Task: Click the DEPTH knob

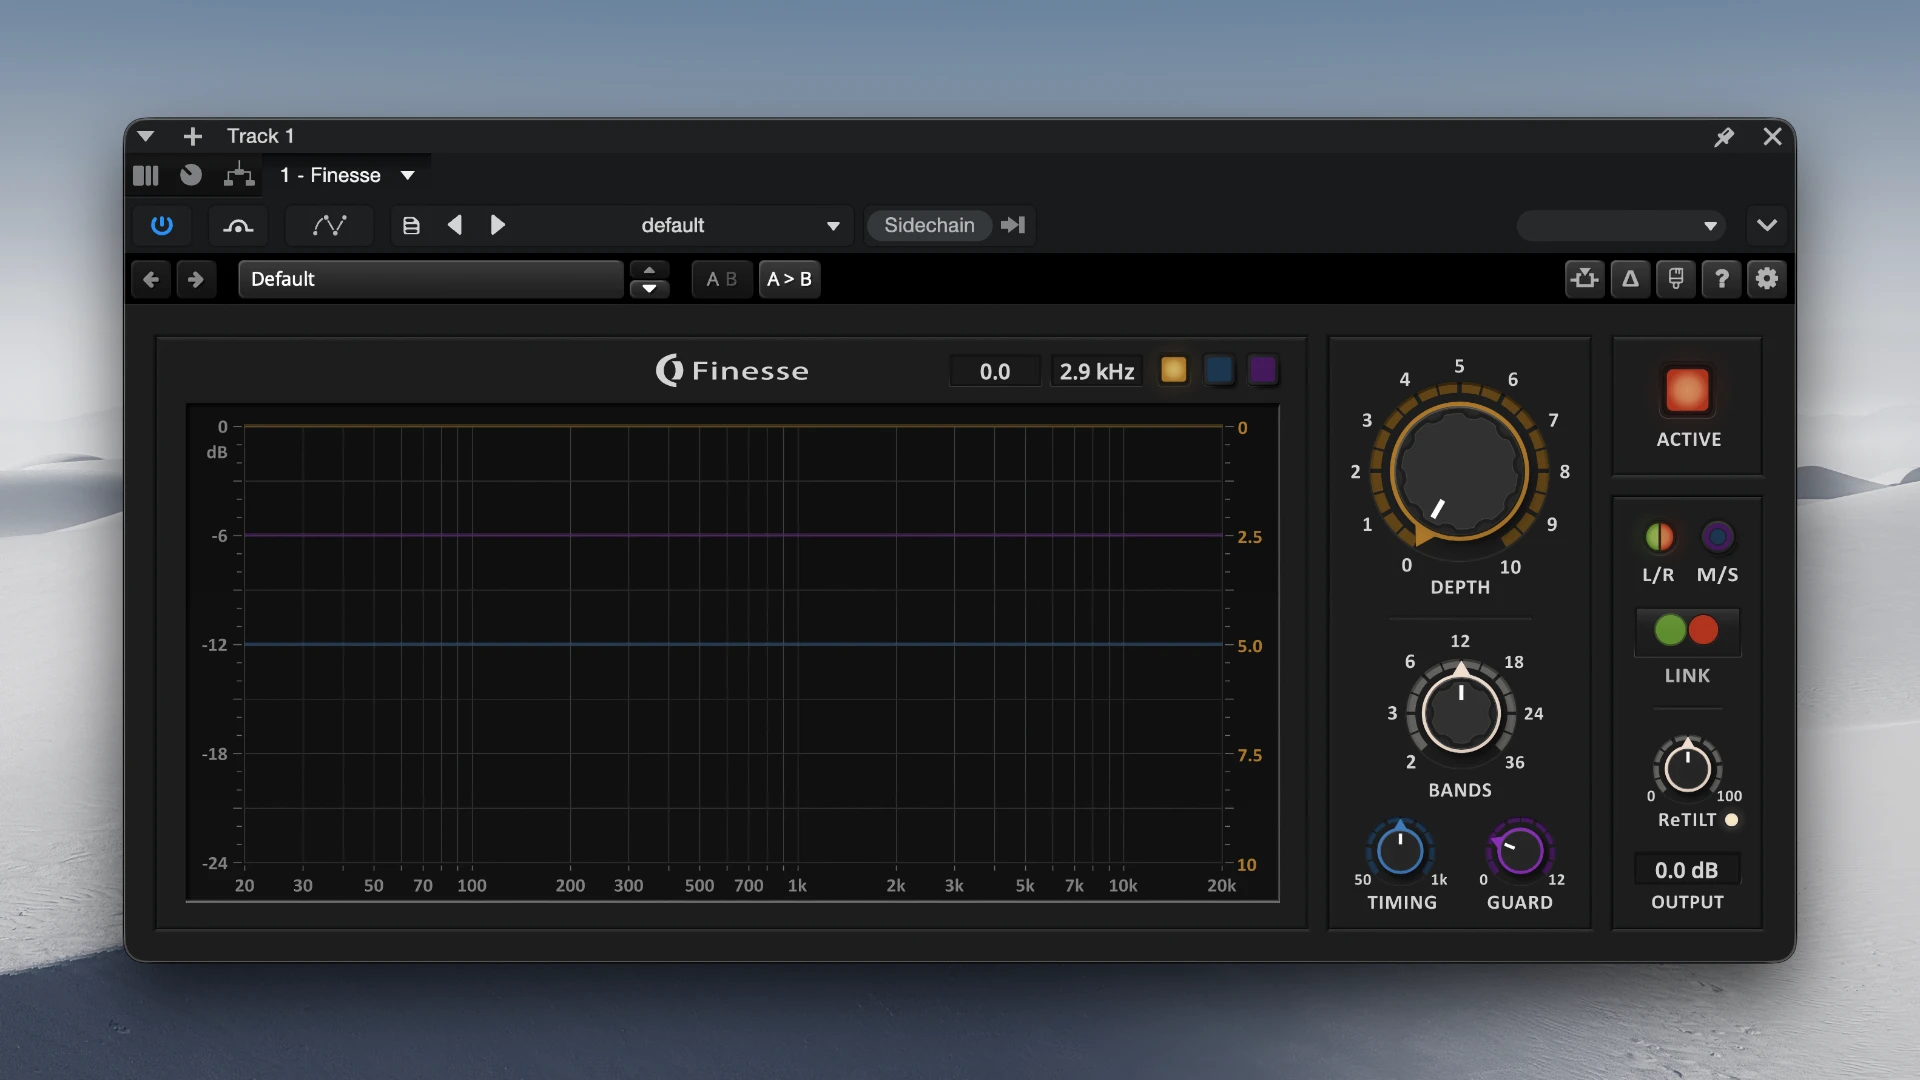Action: 1460,471
